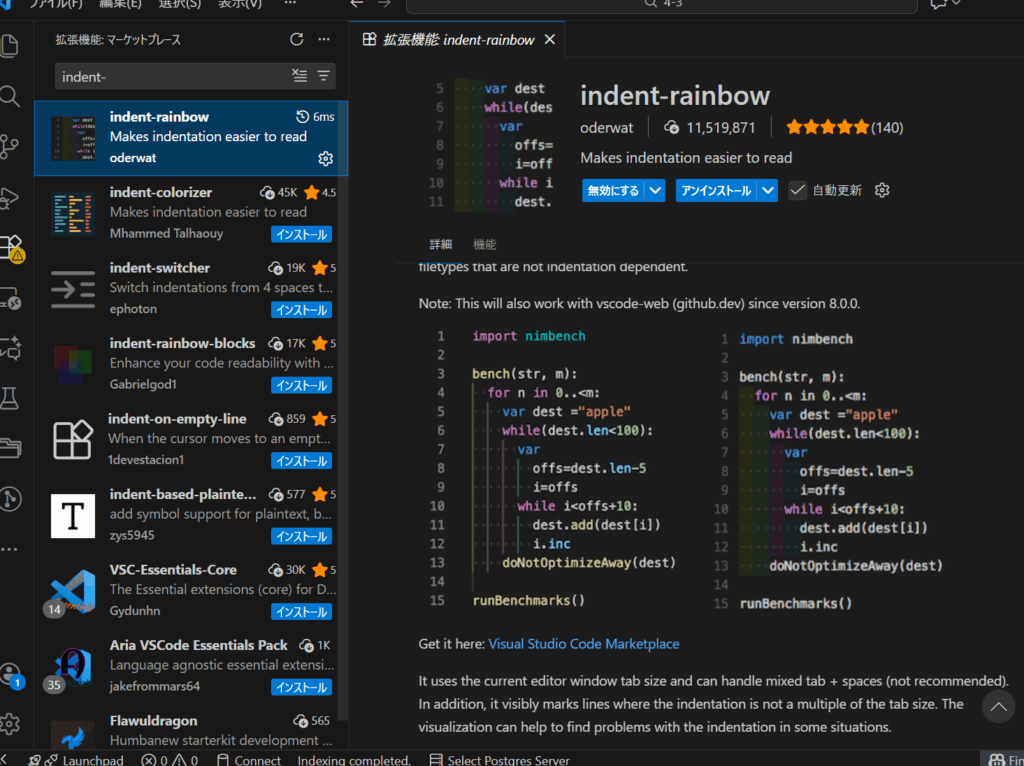The image size is (1024, 766).
Task: Click the アンインストール button
Action: click(716, 190)
